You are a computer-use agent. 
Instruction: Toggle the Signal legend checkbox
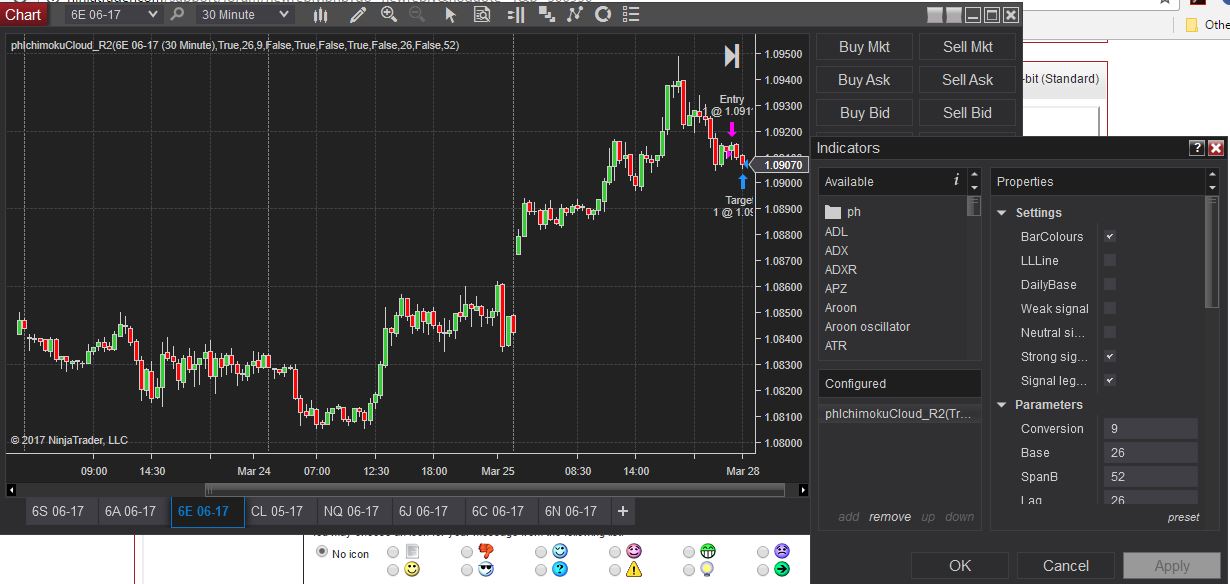pos(1109,381)
